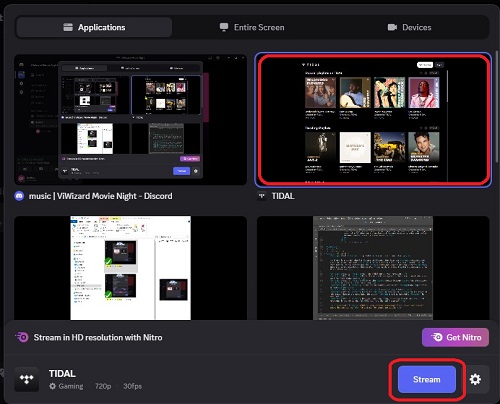Click the 'TIDAL' label under the thumbnail

283,196
